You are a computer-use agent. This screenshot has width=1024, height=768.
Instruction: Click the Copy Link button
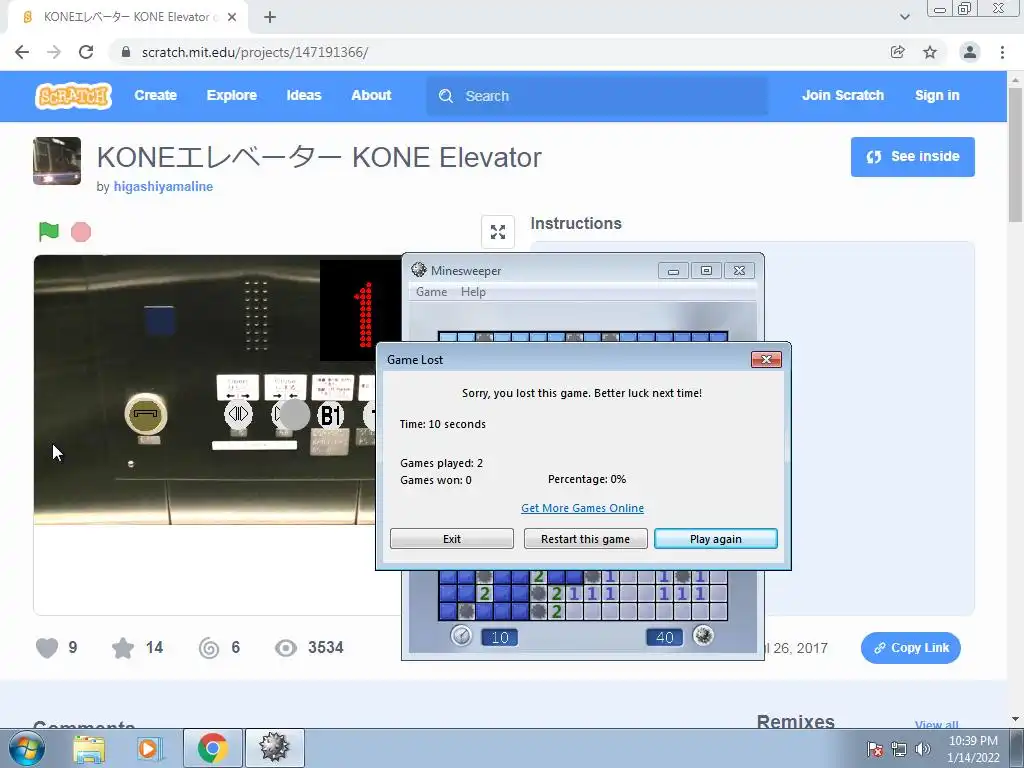[x=911, y=648]
